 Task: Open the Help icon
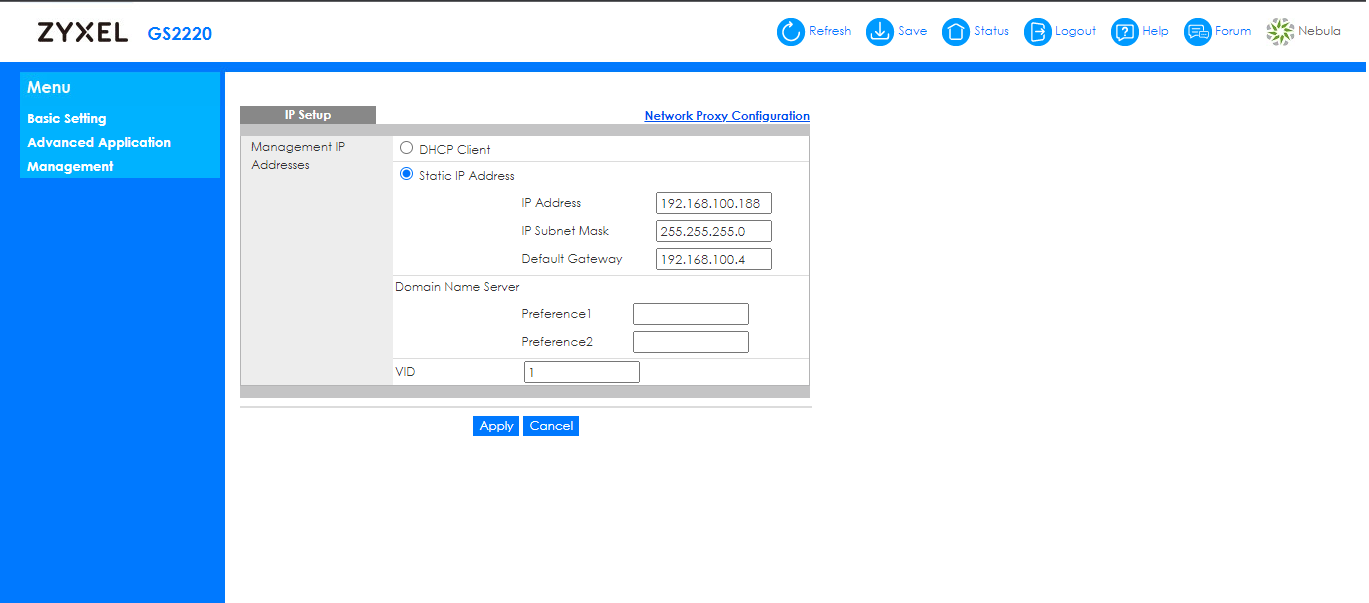tap(1125, 32)
